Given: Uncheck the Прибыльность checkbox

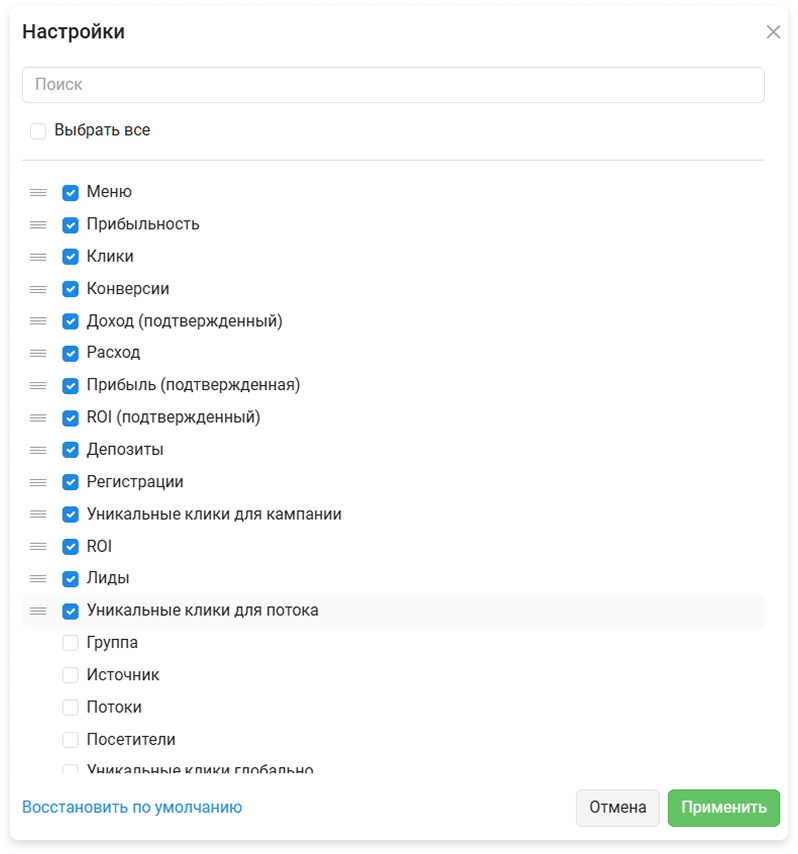Looking at the screenshot, I should [x=70, y=225].
